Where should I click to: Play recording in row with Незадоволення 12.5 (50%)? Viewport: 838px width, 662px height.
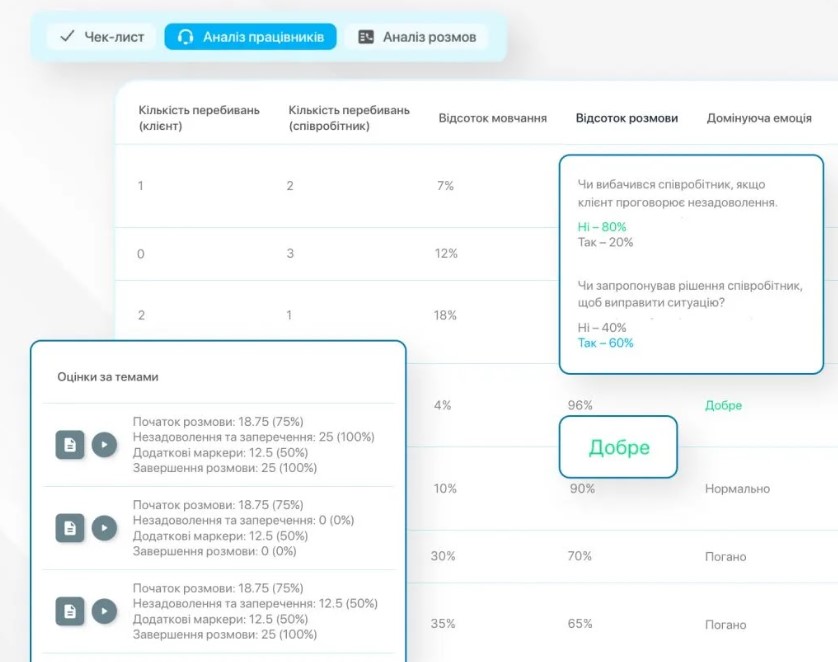(104, 611)
